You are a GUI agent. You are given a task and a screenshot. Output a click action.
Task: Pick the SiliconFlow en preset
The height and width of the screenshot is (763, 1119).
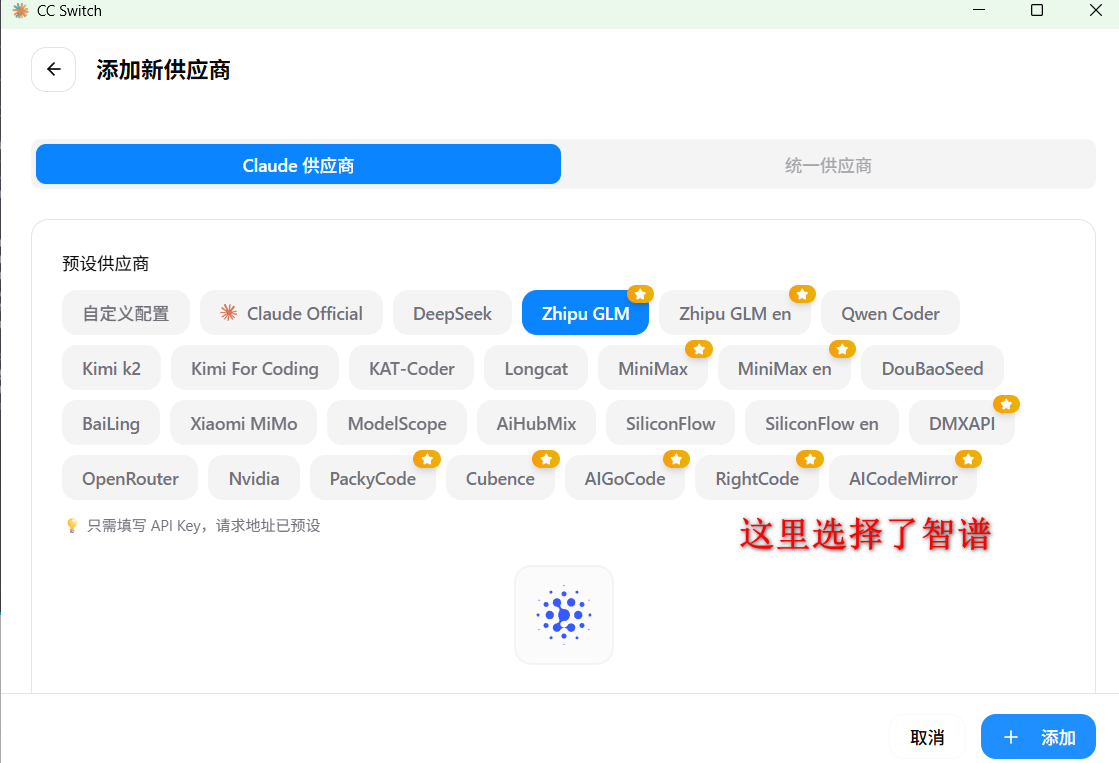(x=821, y=423)
